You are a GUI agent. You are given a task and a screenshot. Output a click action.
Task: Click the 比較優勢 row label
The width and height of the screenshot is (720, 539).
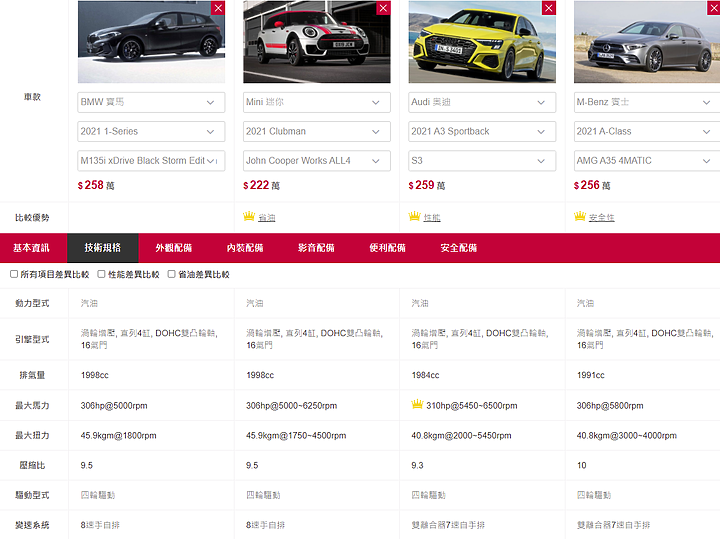pos(32,218)
